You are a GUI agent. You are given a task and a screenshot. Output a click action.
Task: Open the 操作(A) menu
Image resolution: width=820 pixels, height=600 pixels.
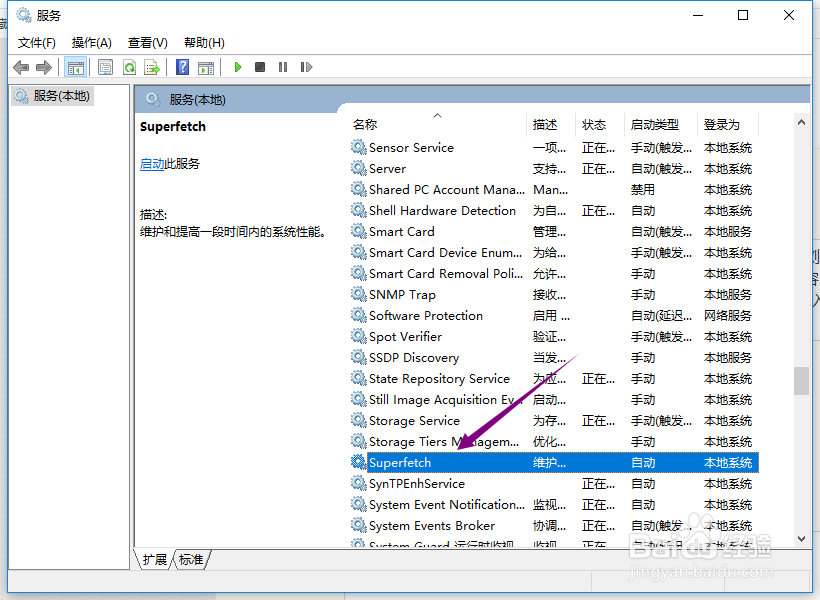tap(92, 43)
